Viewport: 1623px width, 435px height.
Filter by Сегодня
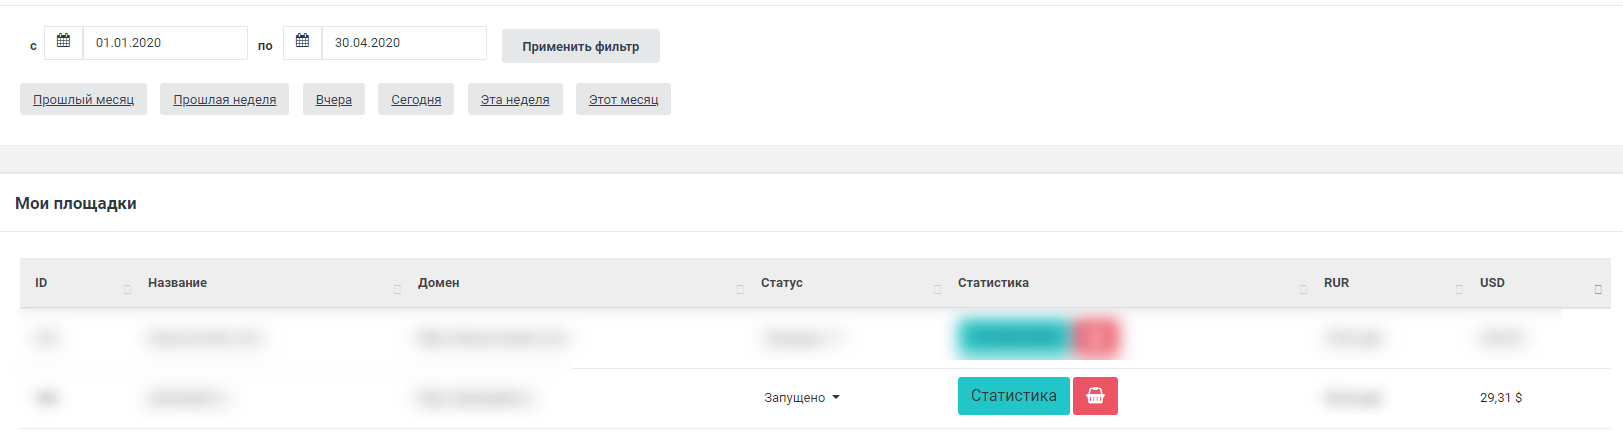416,99
